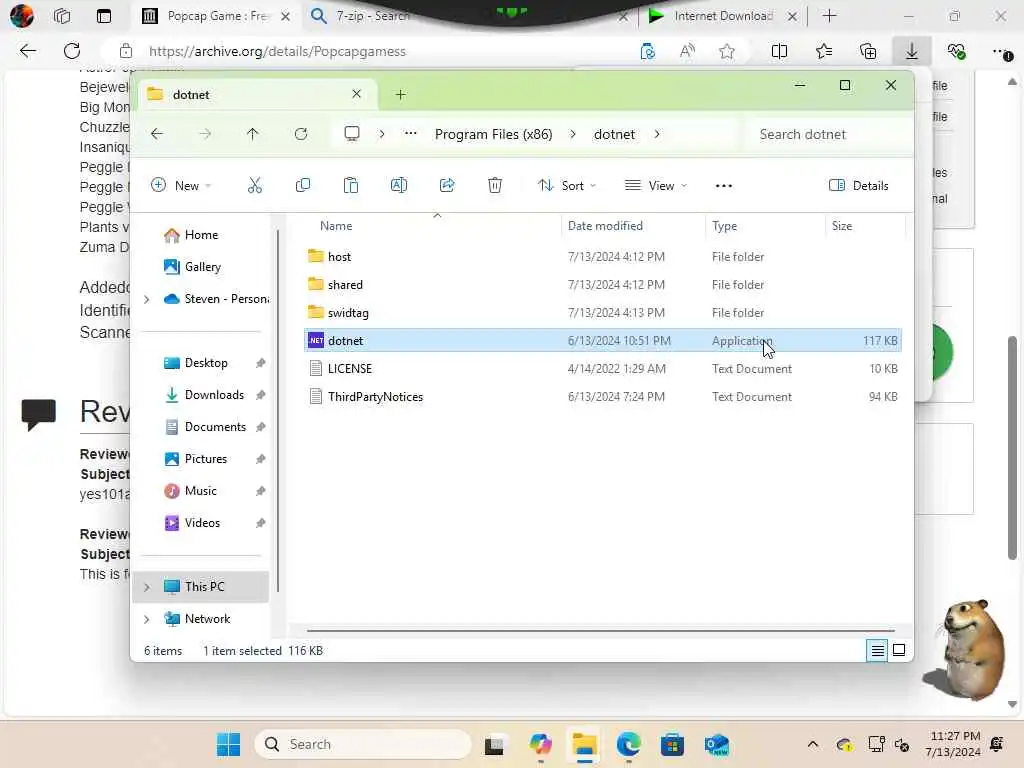Switch to details list view icon in status bar
1024x768 pixels.
click(877, 650)
